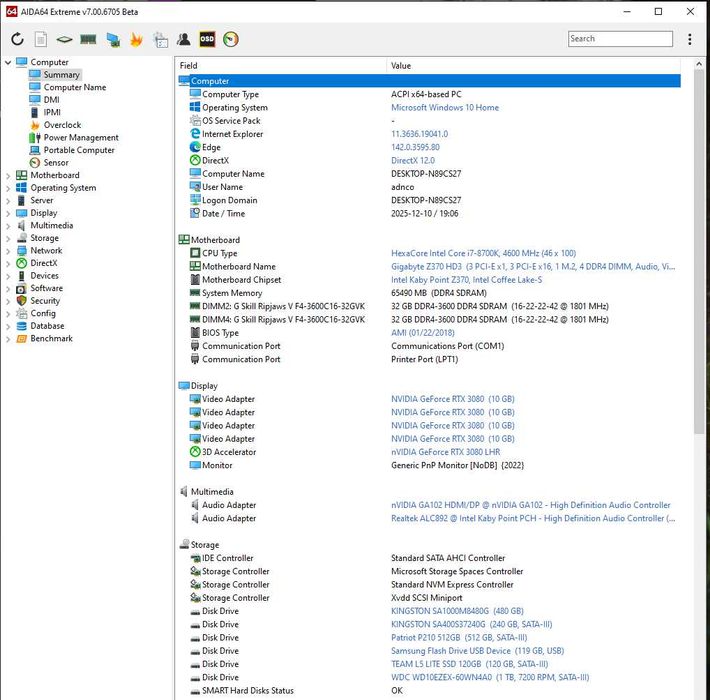Open the motherboard chip toolbar icon
The width and height of the screenshot is (710, 700).
(x=64, y=39)
